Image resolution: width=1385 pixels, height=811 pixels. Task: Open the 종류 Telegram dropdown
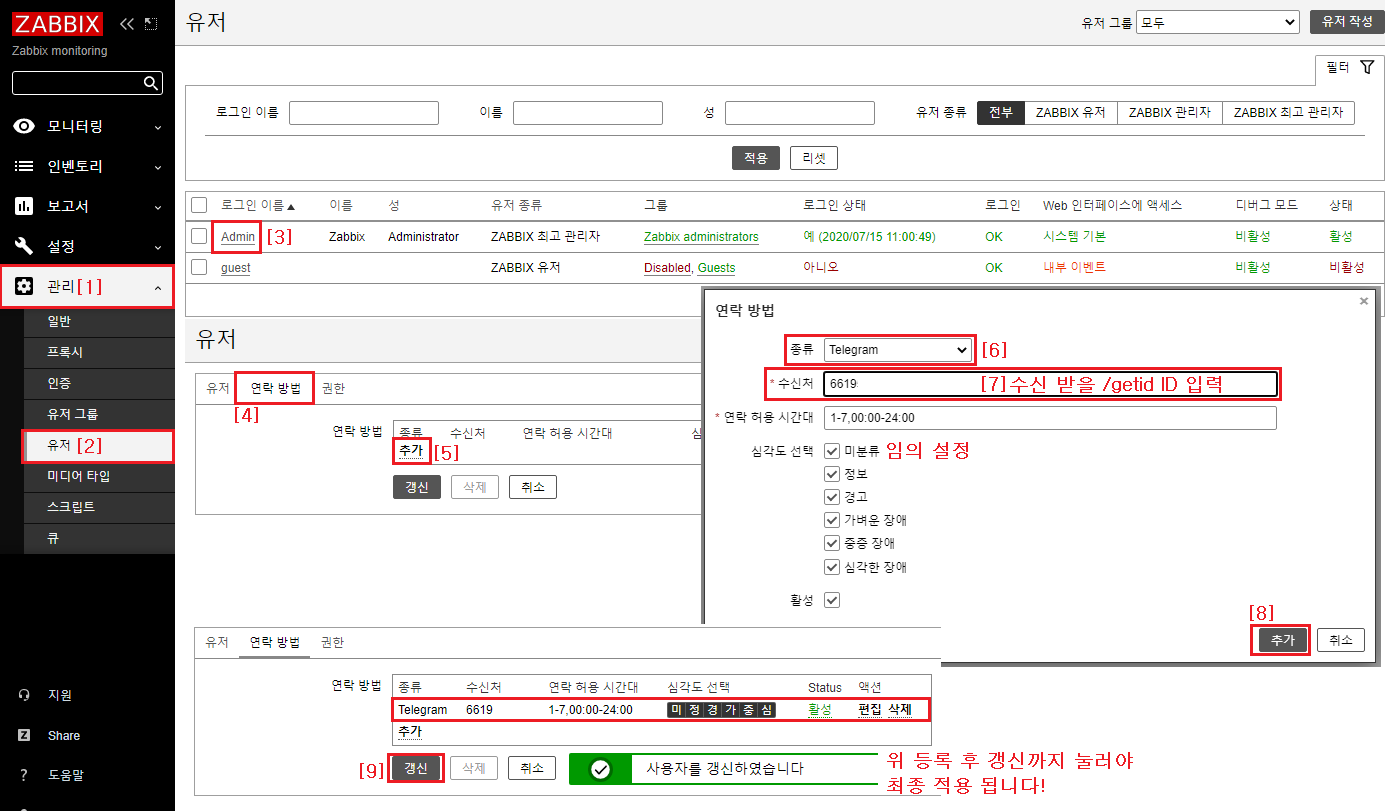(x=898, y=350)
